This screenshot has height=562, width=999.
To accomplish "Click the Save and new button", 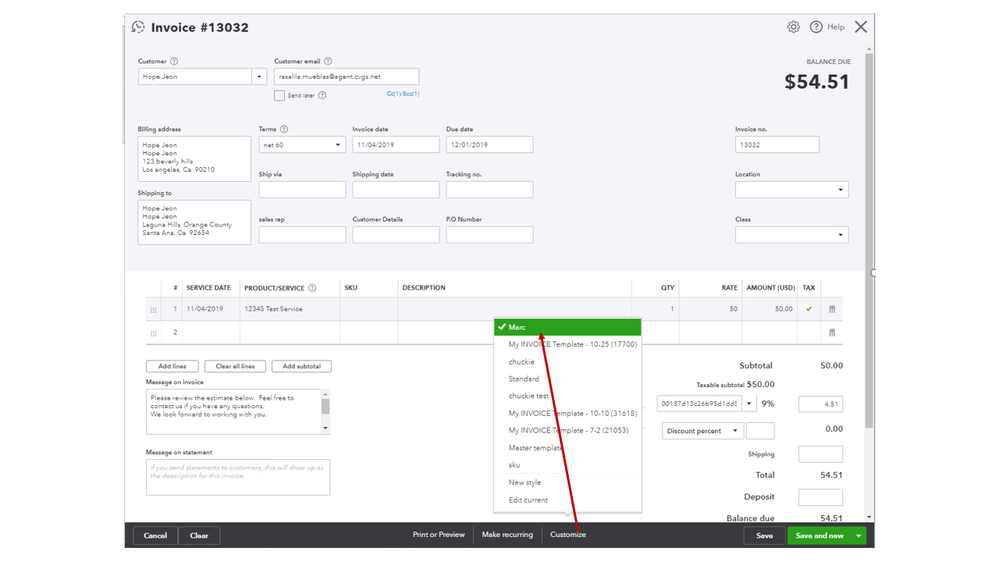I will point(819,536).
